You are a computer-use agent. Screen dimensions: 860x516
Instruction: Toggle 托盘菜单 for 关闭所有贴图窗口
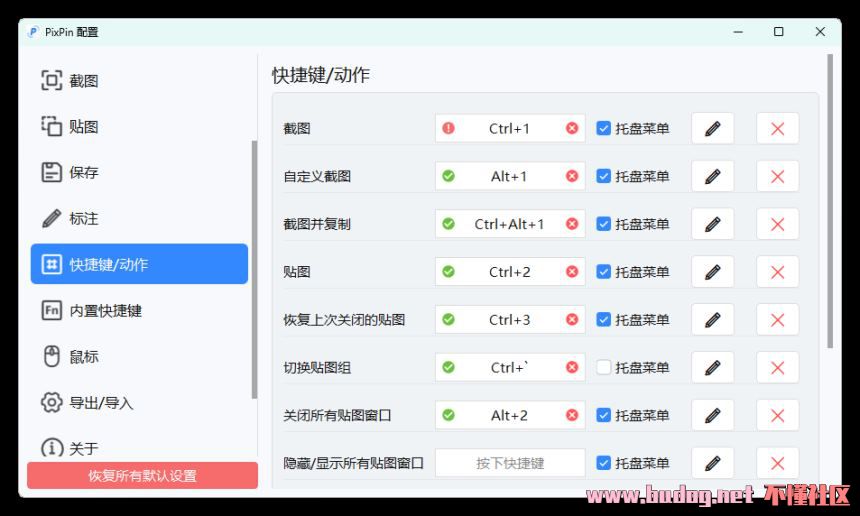[603, 415]
